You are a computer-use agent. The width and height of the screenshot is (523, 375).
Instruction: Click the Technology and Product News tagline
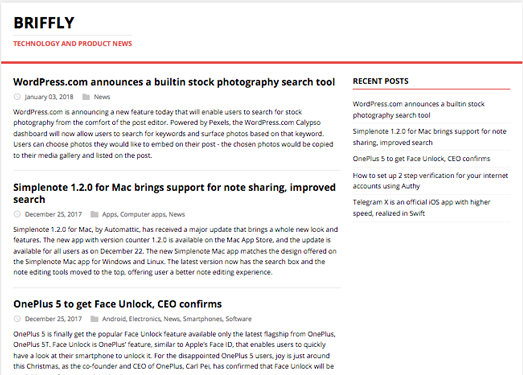point(72,44)
